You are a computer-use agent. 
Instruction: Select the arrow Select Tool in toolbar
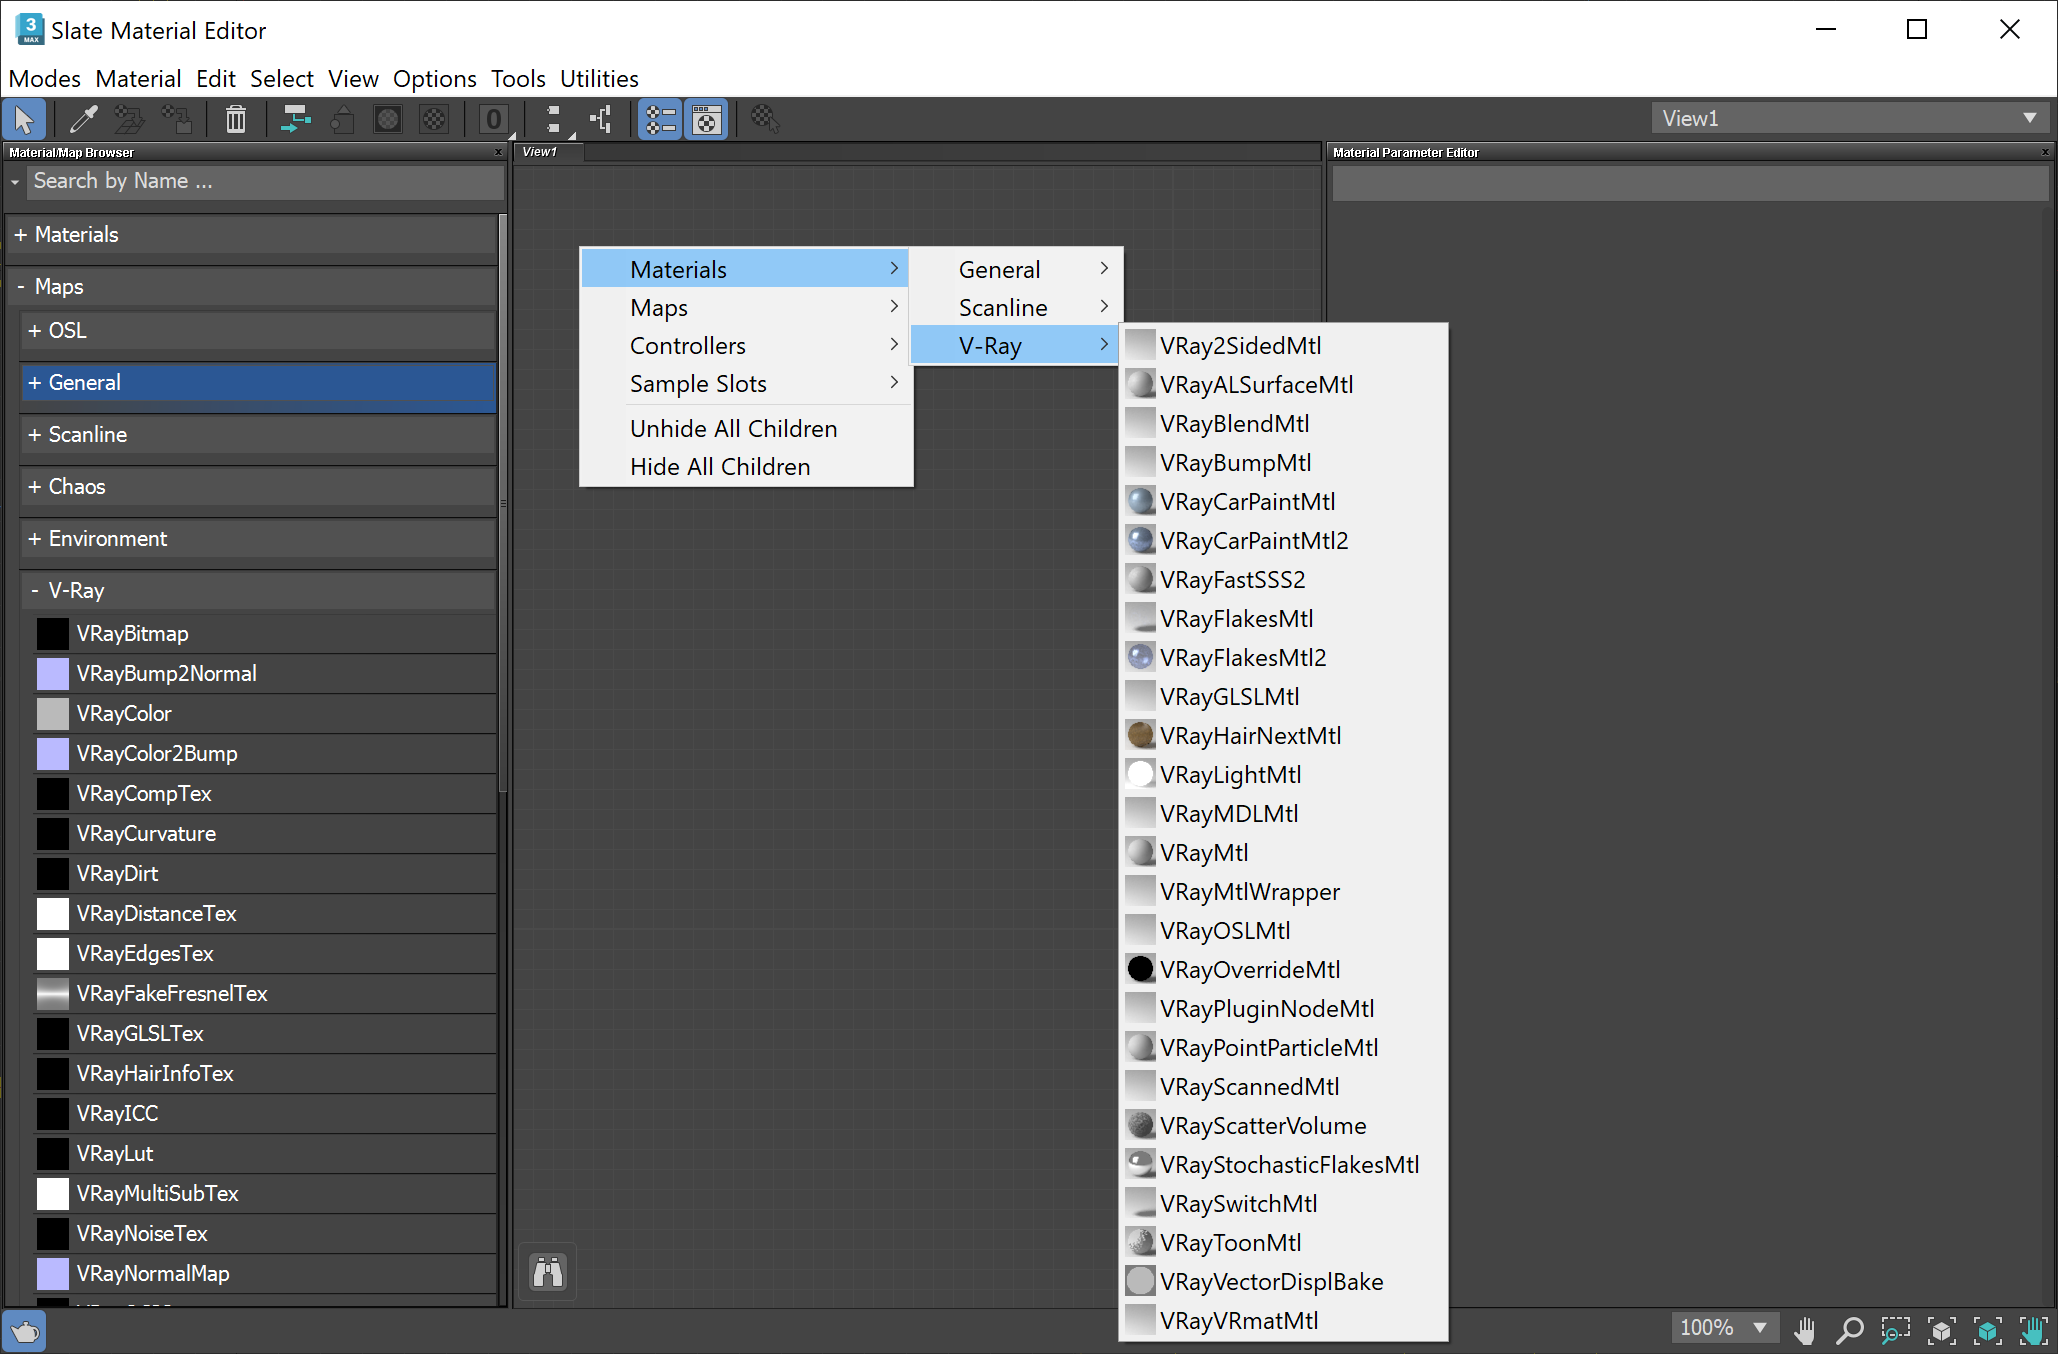pos(24,119)
